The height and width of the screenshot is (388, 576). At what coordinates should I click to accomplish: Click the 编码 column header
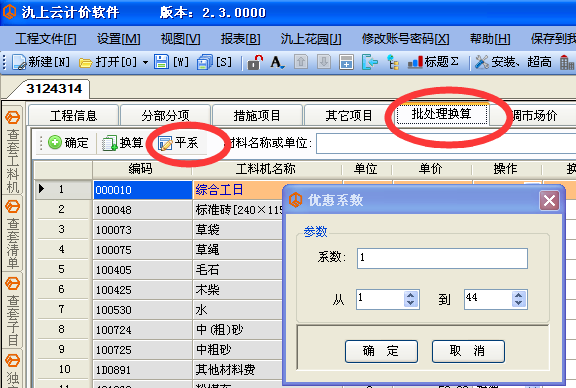tap(142, 169)
